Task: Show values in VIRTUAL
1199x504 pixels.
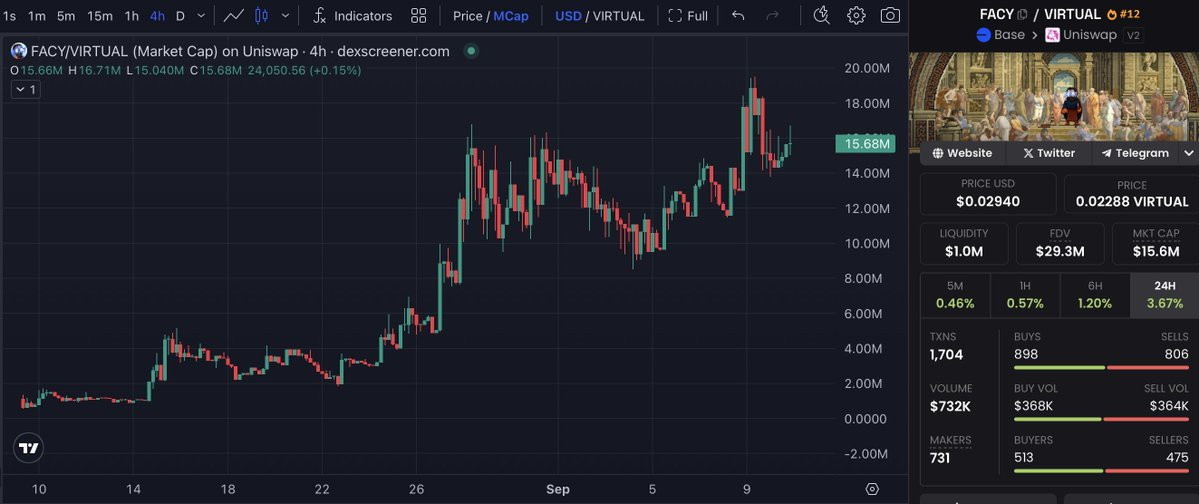Action: coord(619,15)
